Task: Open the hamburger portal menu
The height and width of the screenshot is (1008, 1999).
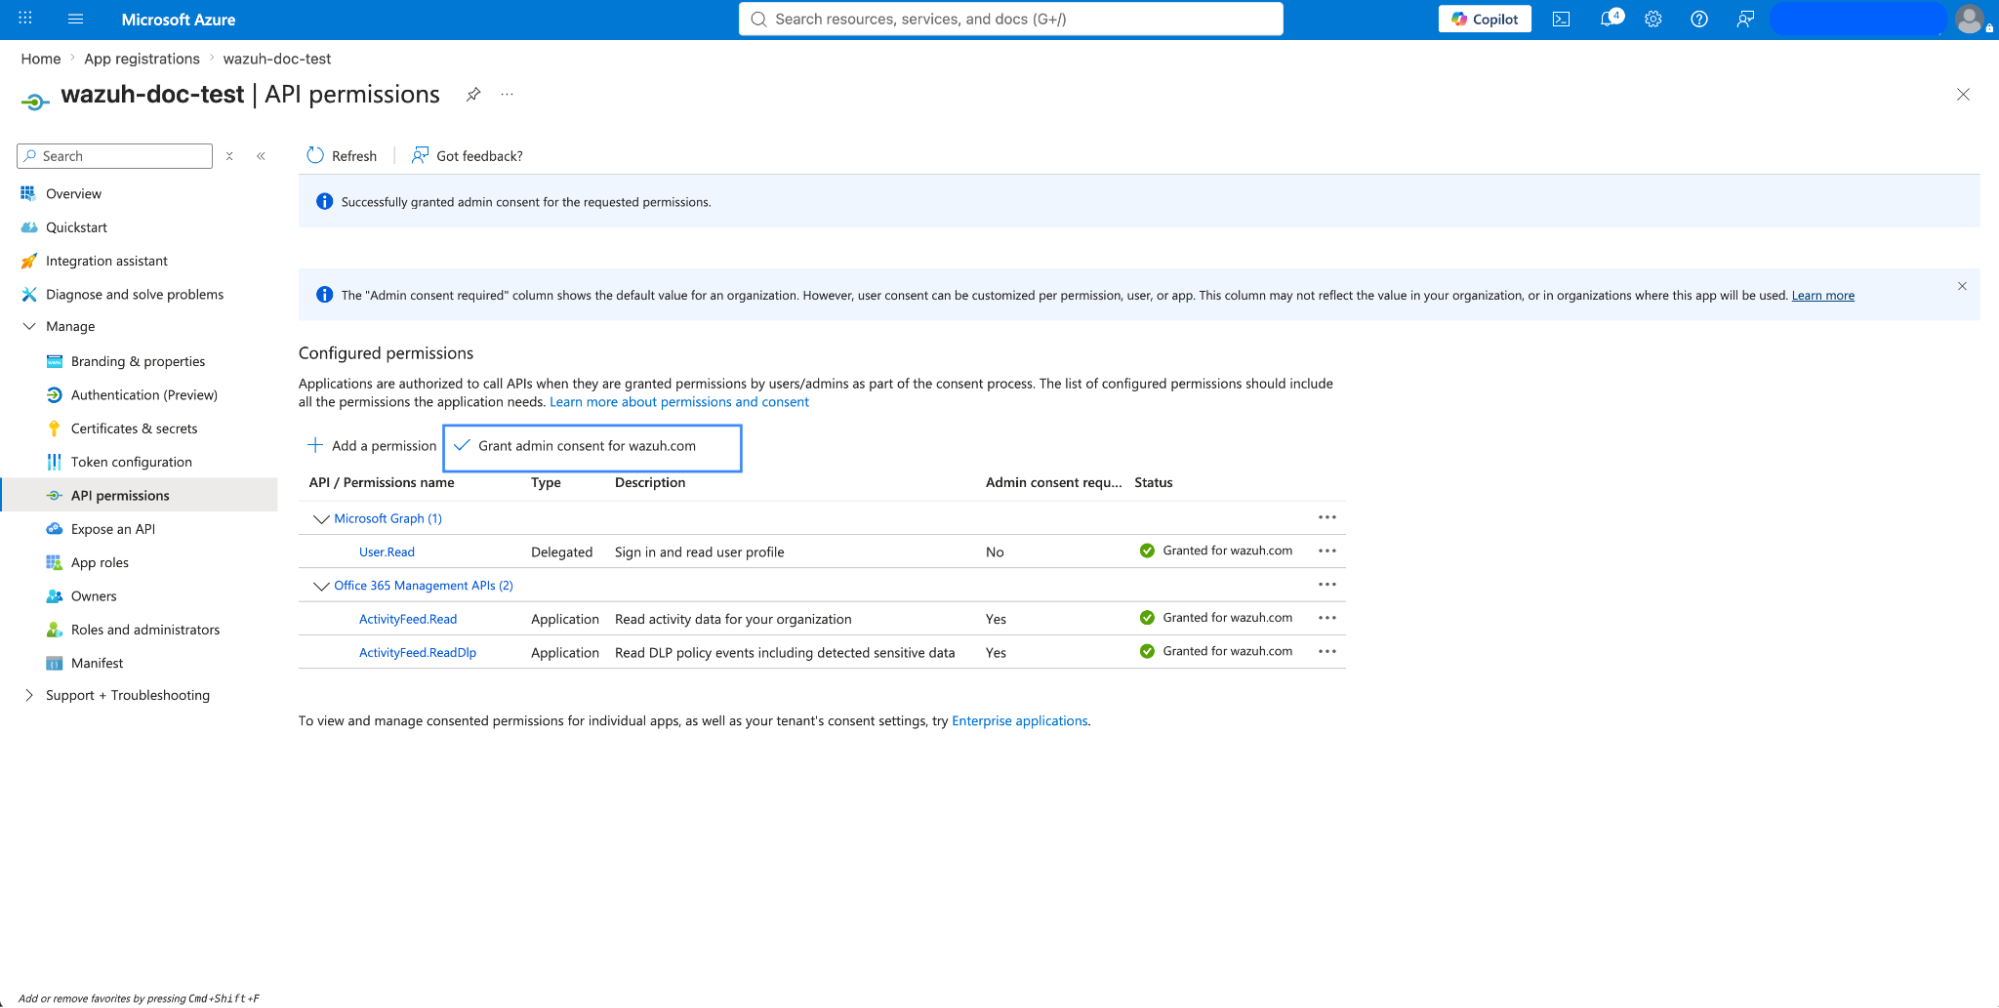Action: (x=76, y=18)
